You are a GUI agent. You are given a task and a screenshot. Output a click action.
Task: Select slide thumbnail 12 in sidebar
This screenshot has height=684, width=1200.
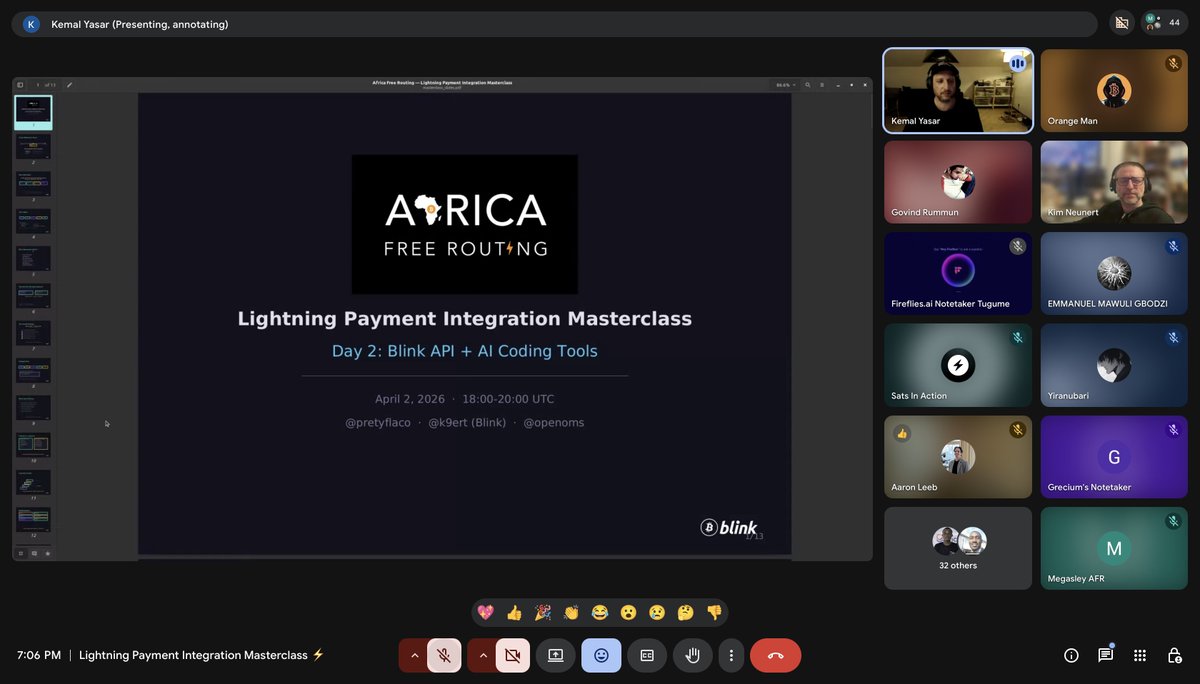tap(33, 519)
